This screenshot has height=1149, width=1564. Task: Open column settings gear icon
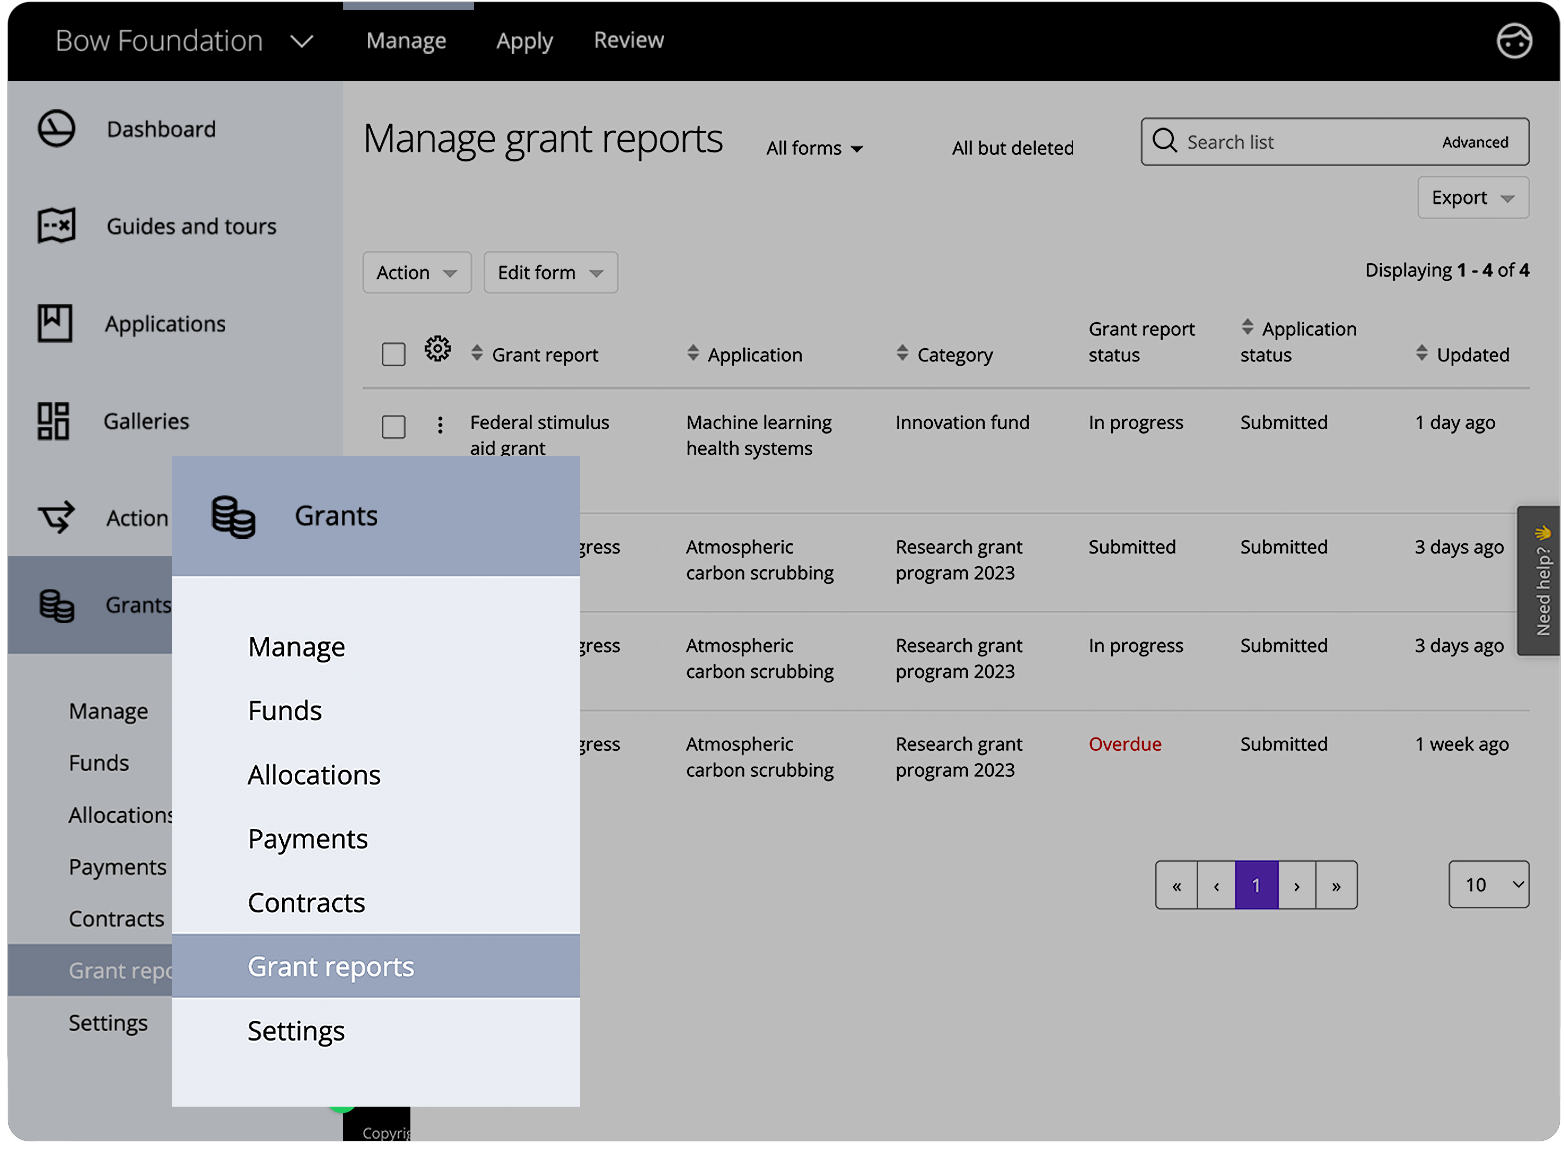point(437,349)
